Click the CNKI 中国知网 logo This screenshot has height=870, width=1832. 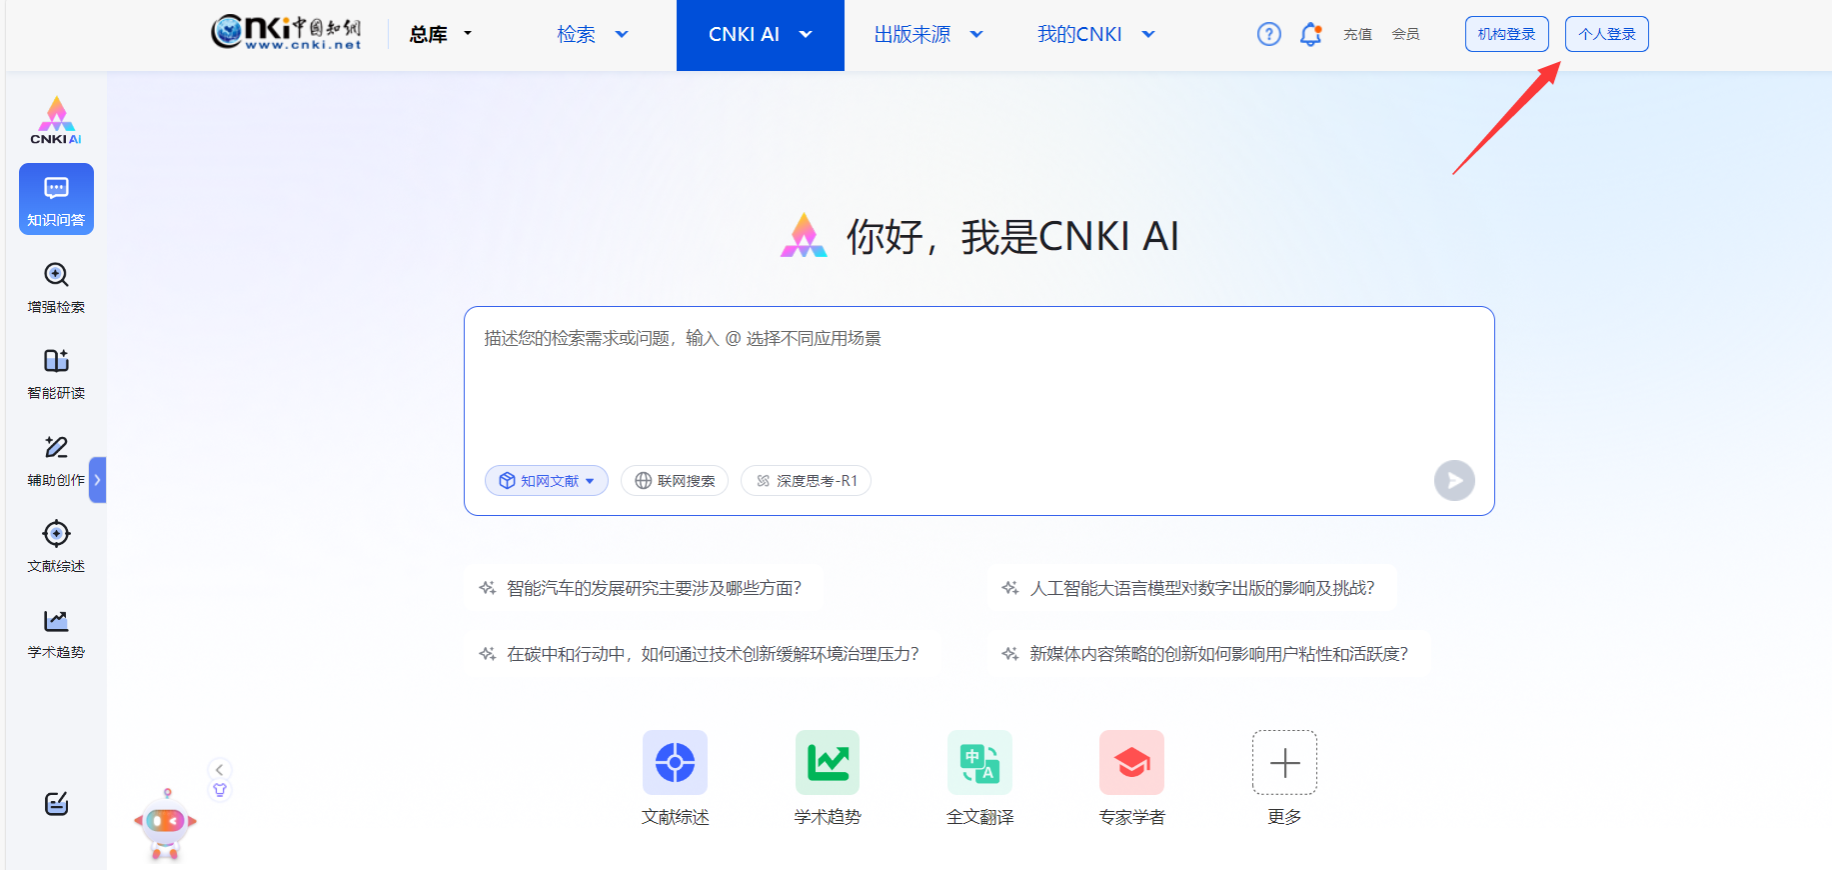point(286,32)
